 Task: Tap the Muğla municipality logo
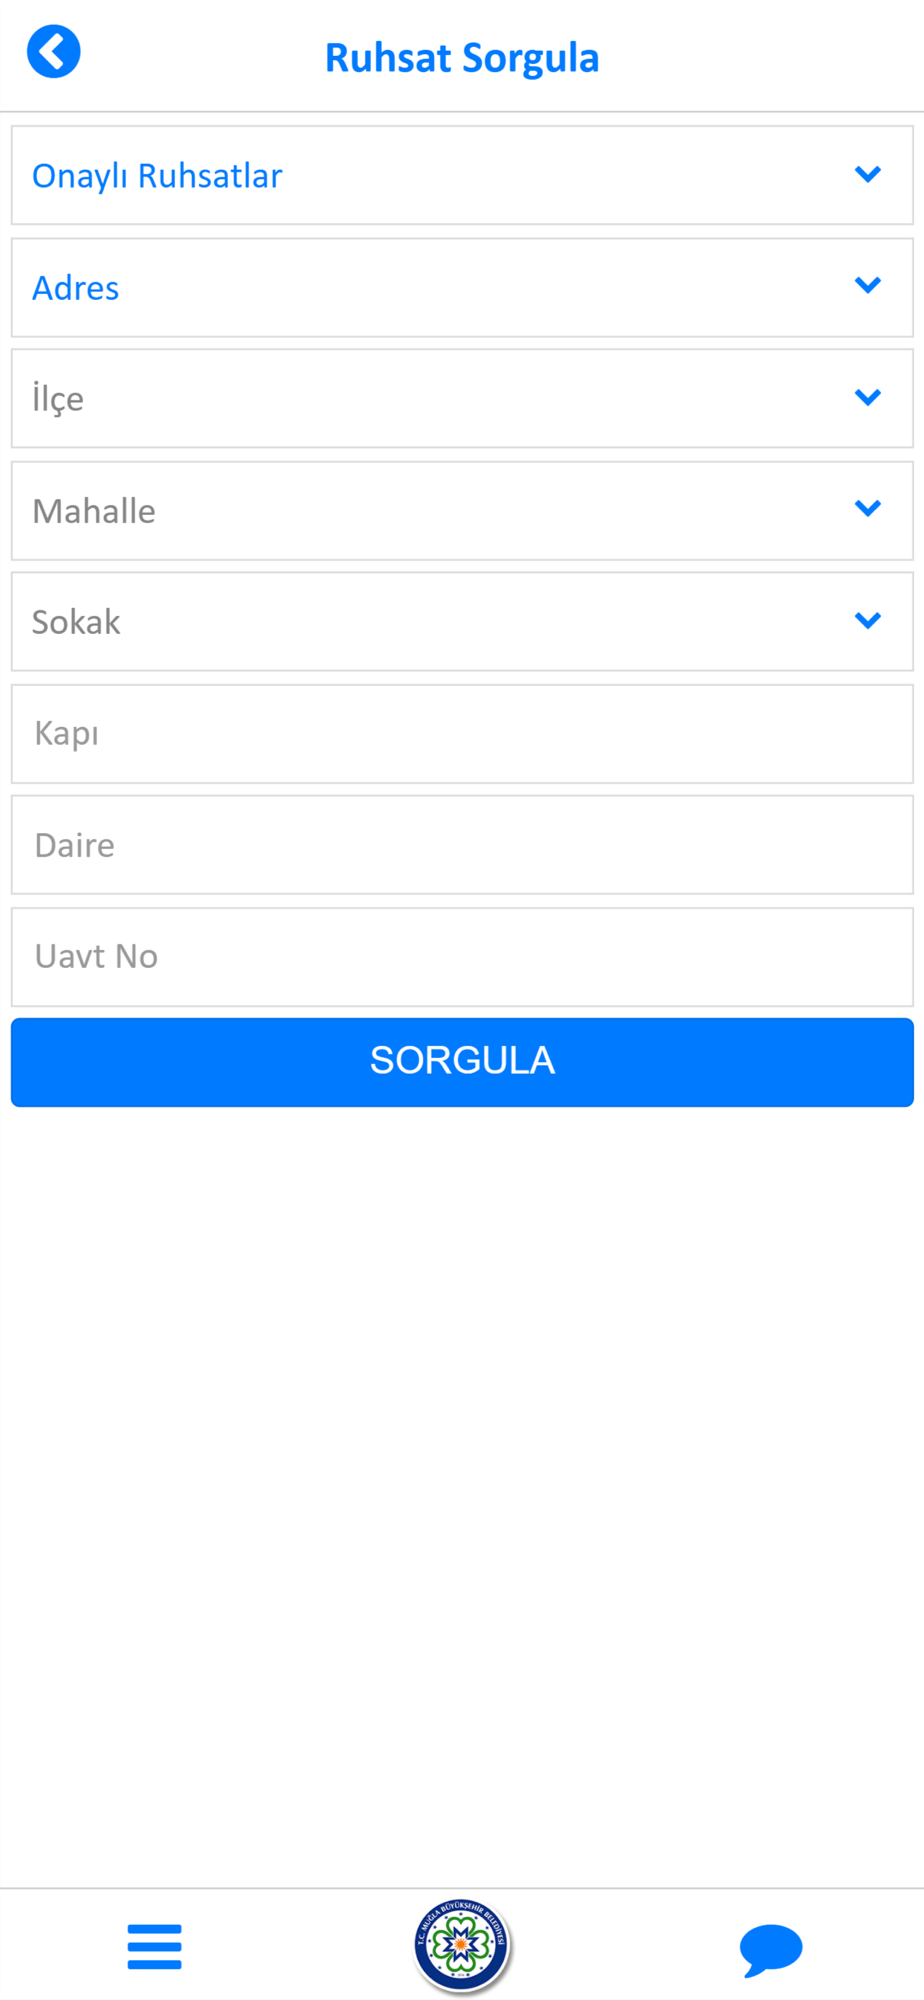(462, 1944)
